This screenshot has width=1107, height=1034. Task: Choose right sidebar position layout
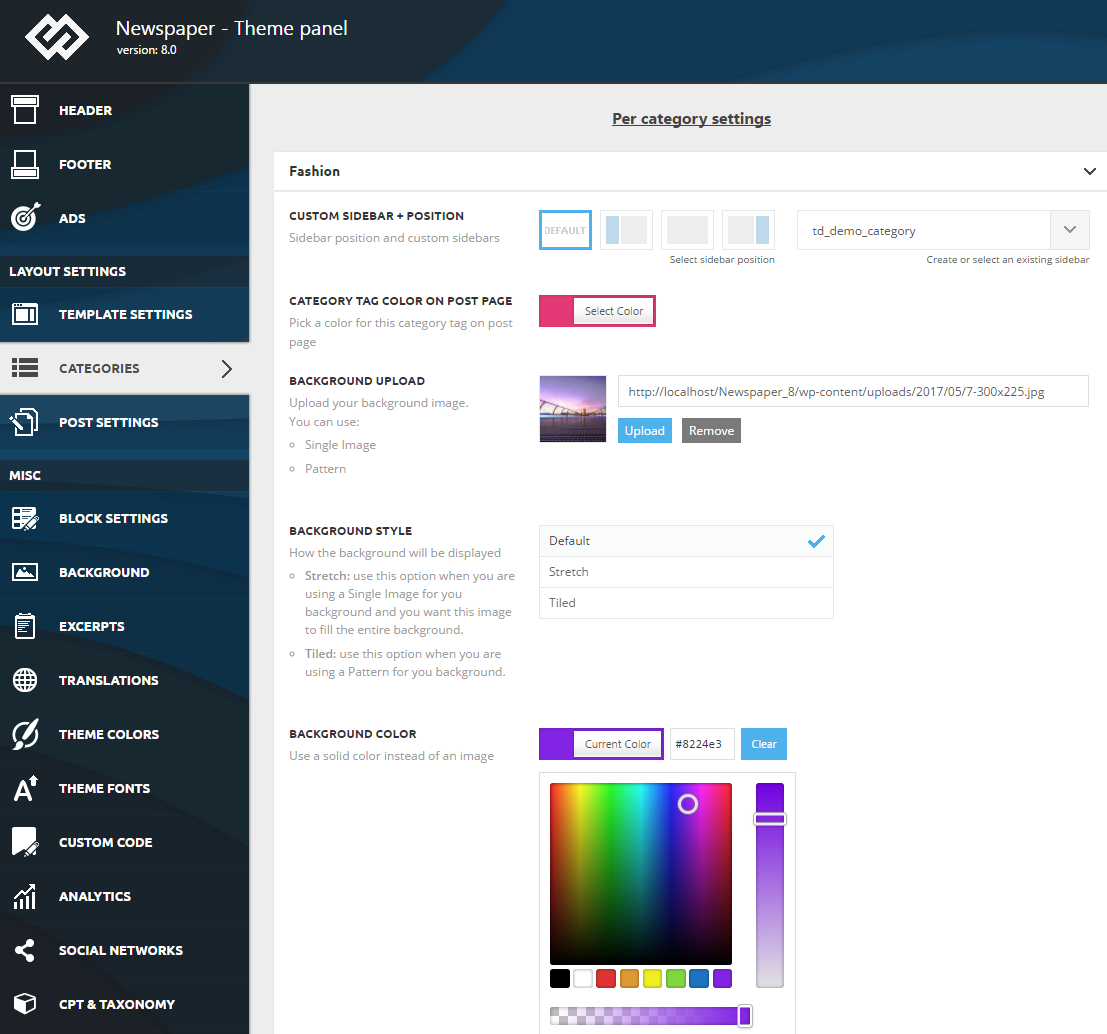748,230
